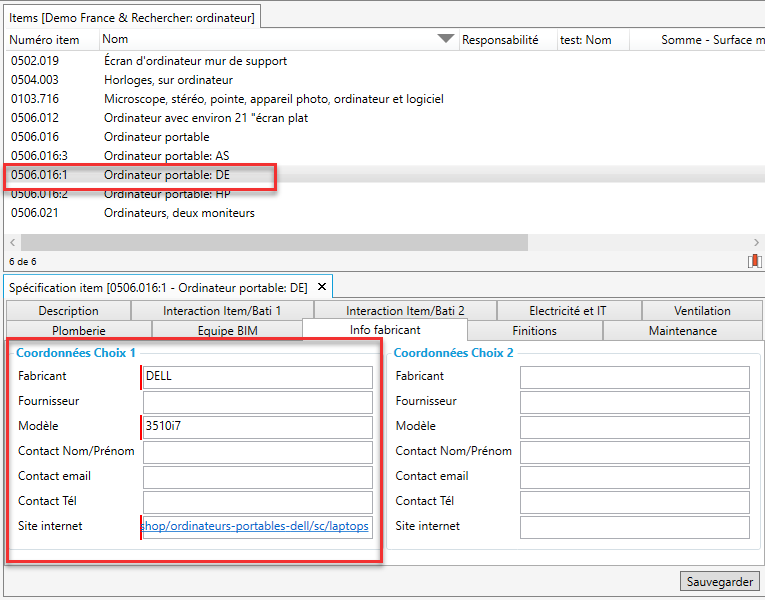Click the right arrow of horizontal scrollbar
The image size is (765, 600).
point(756,243)
